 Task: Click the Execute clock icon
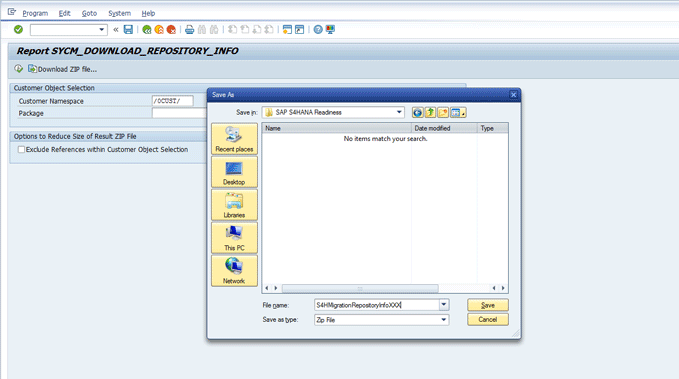pos(18,68)
